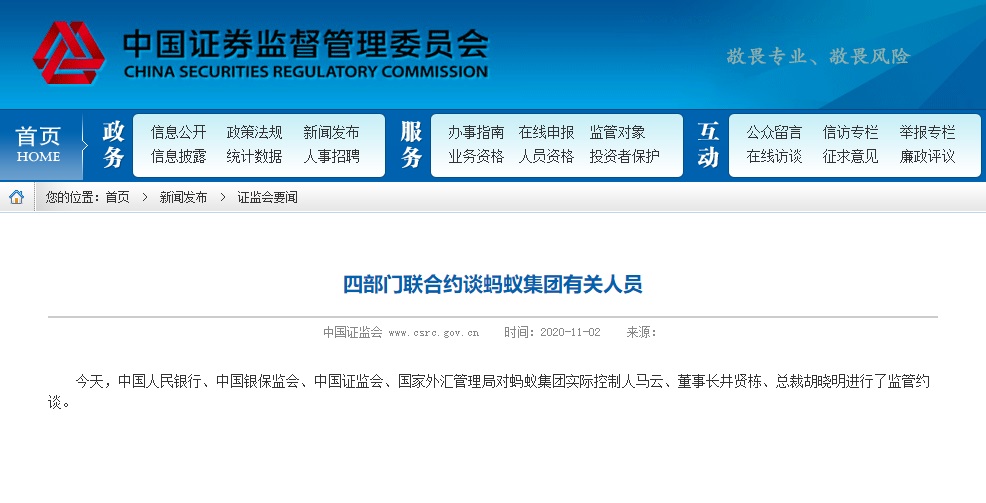This screenshot has width=986, height=503.
Task: Click 证监会要闻 breadcrumb link
Action: coord(267,197)
